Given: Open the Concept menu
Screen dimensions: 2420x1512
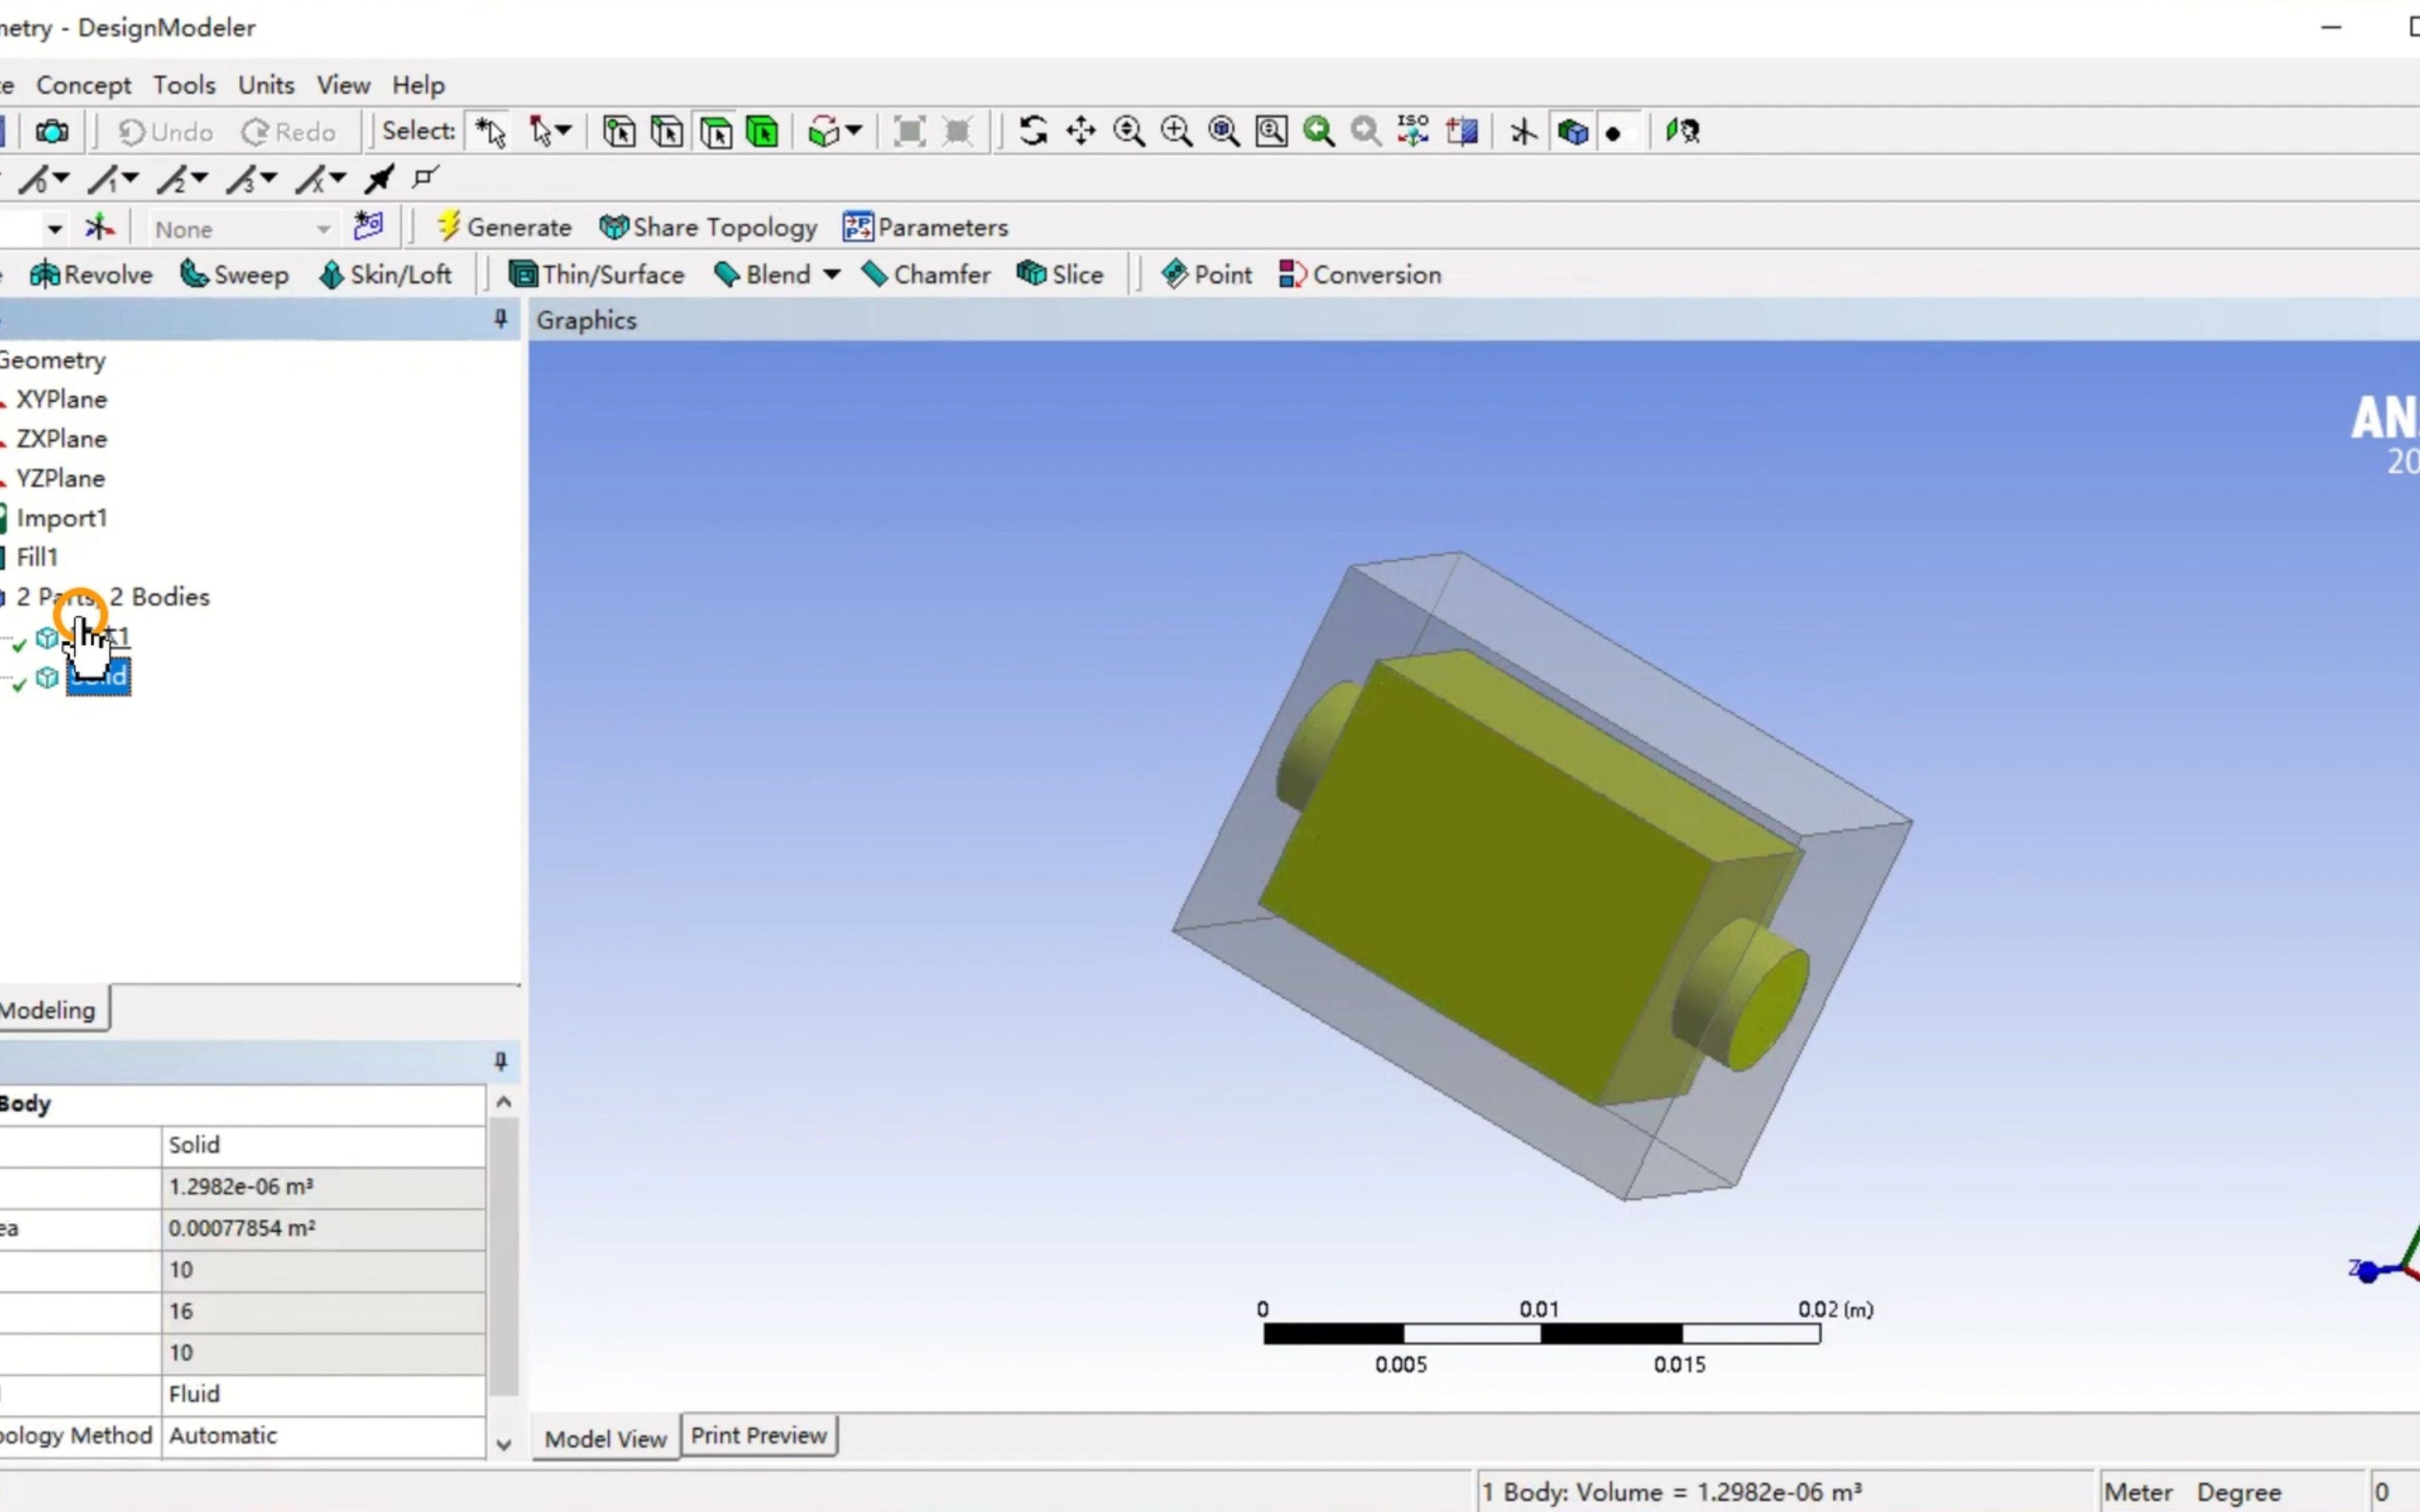Looking at the screenshot, I should click(84, 85).
